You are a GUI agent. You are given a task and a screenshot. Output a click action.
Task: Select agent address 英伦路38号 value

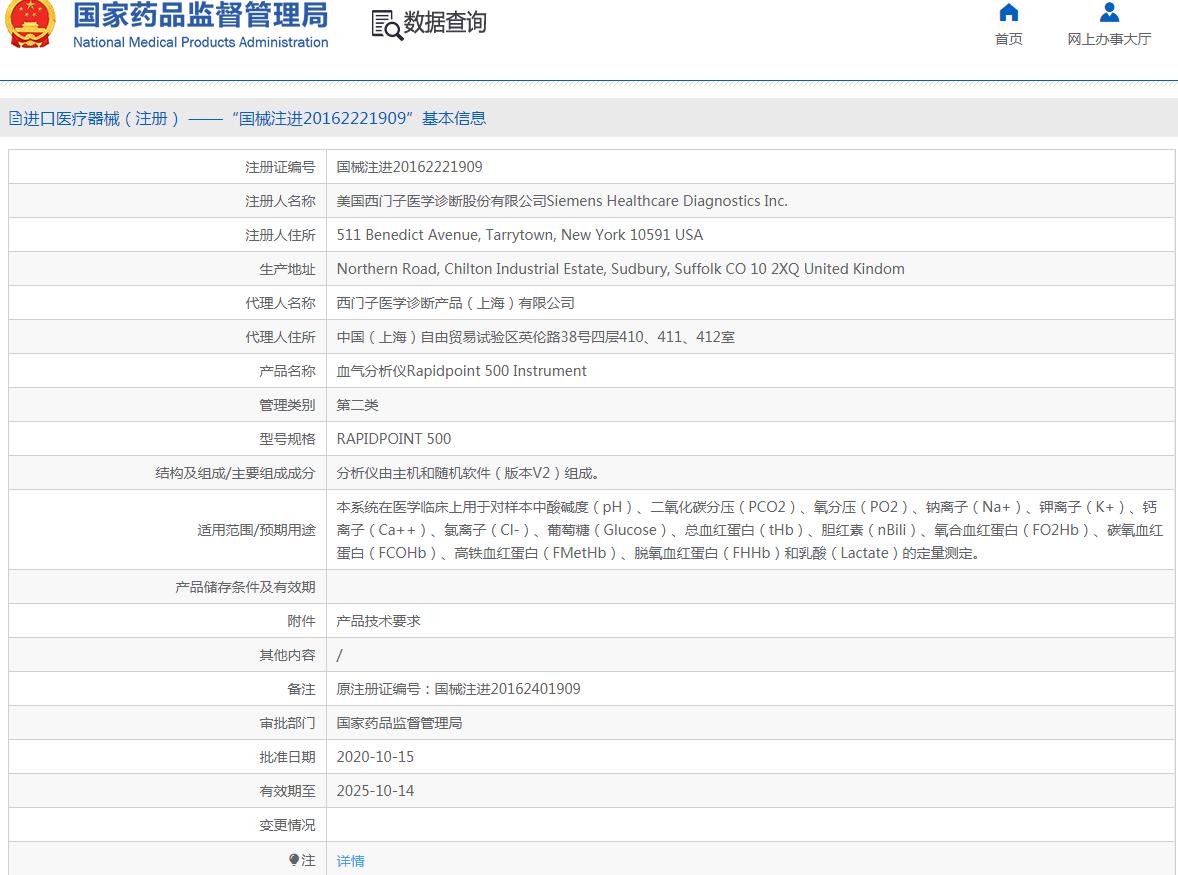tap(536, 337)
